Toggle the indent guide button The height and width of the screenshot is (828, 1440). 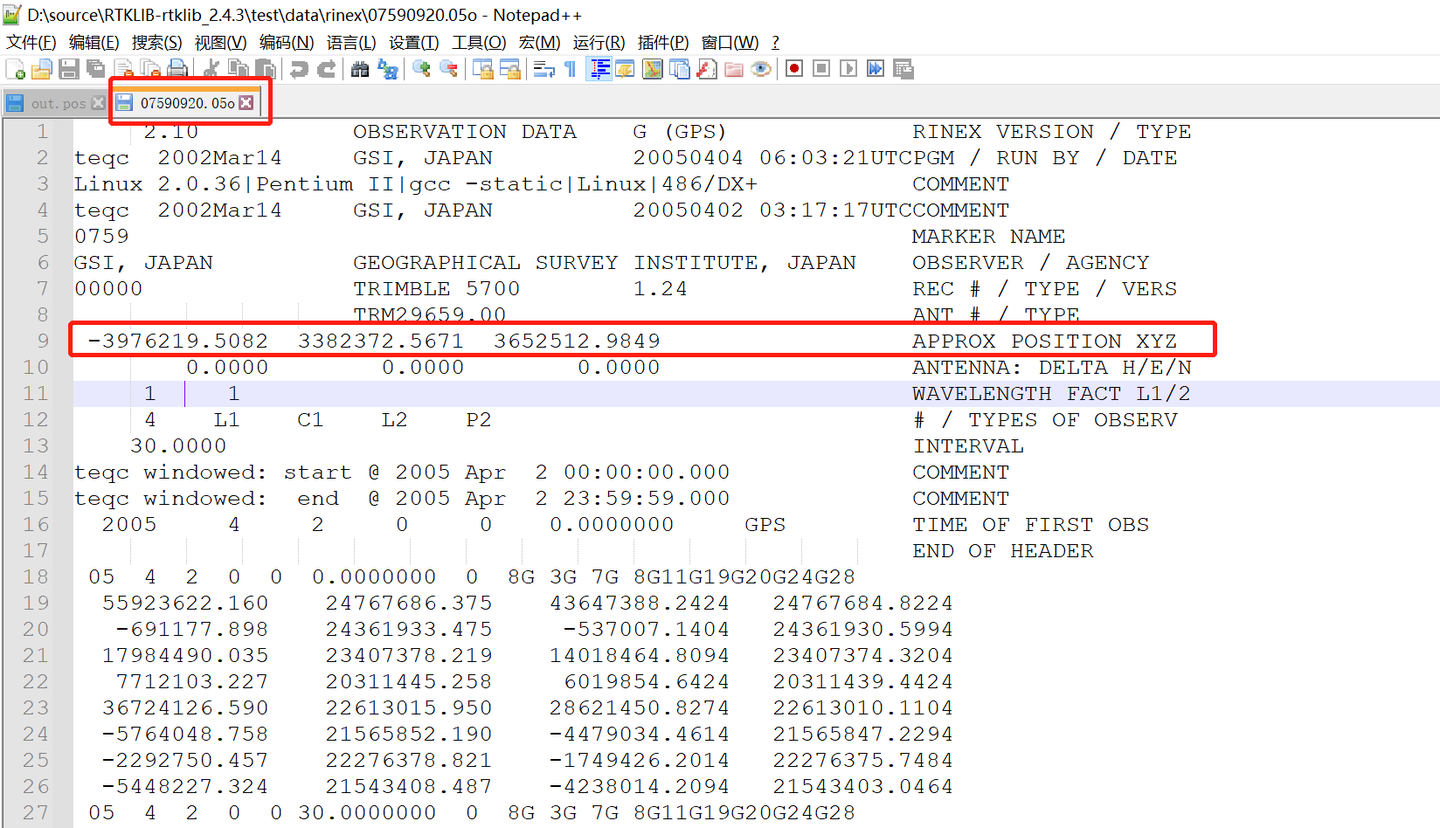click(601, 69)
